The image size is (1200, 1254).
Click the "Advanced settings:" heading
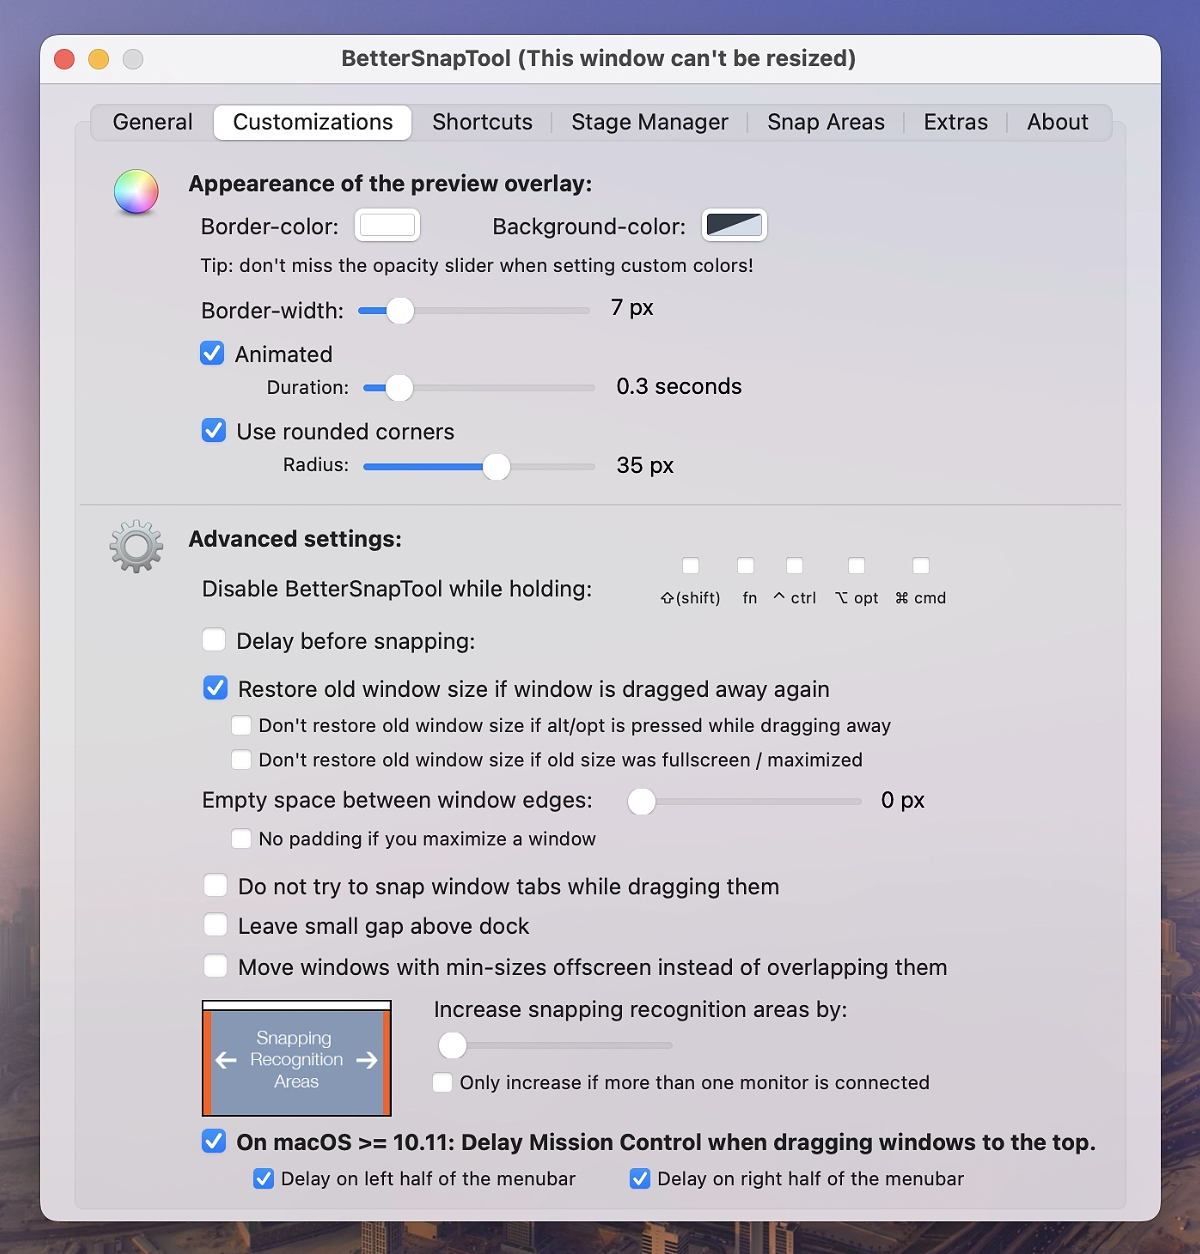295,539
